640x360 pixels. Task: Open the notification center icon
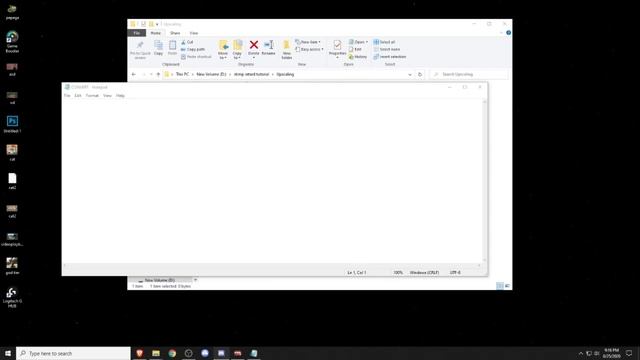(x=629, y=353)
